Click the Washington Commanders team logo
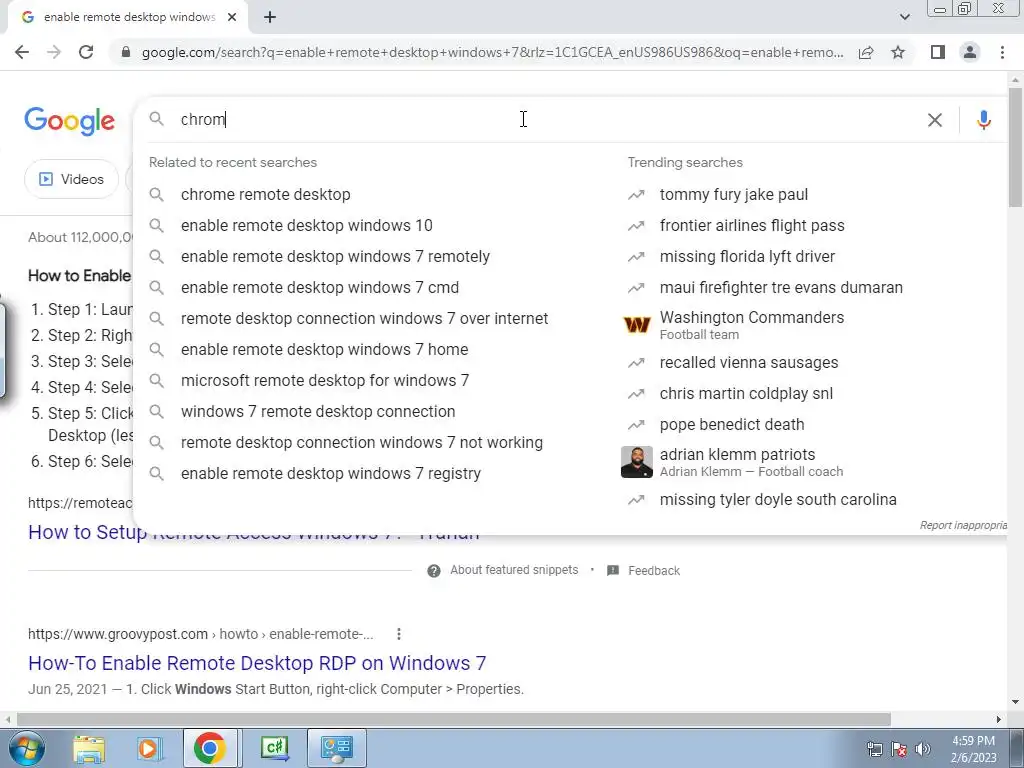The width and height of the screenshot is (1024, 768). 637,325
